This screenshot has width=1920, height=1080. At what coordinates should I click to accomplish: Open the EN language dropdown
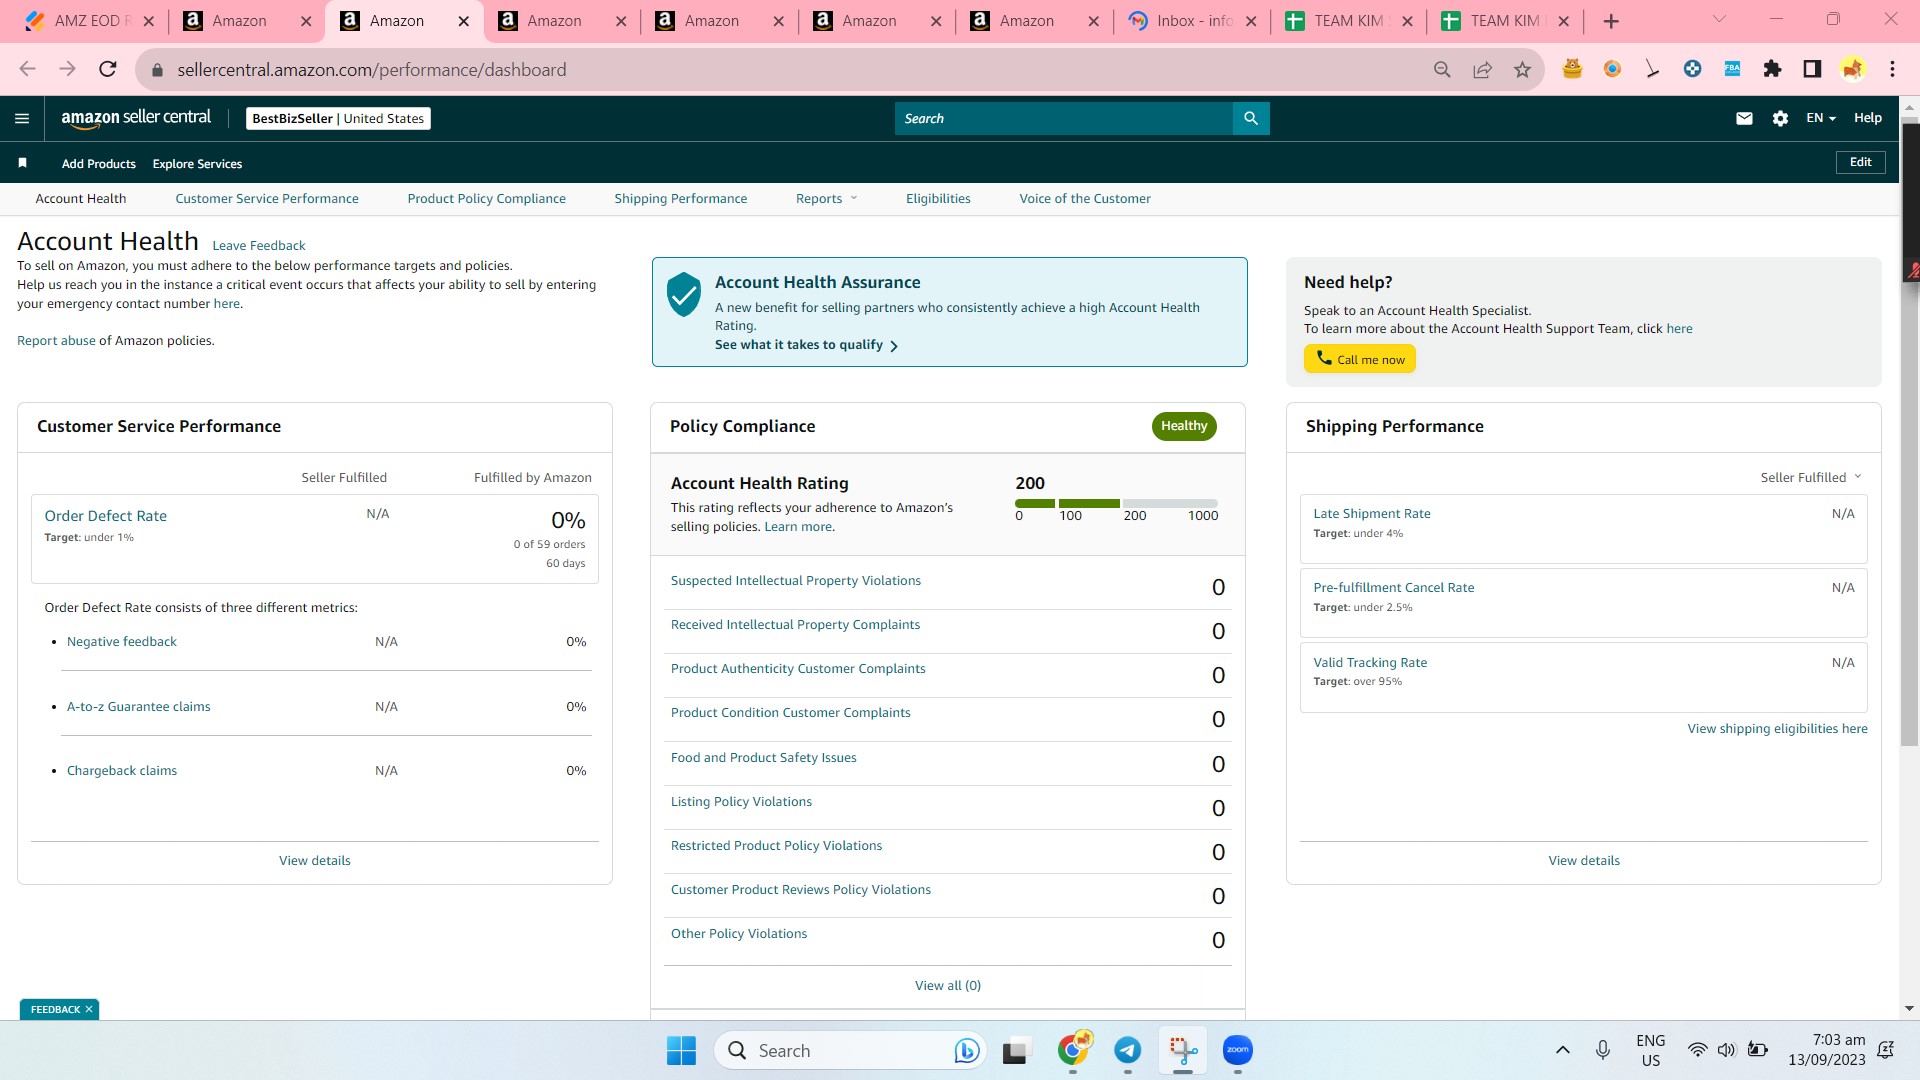click(x=1820, y=118)
